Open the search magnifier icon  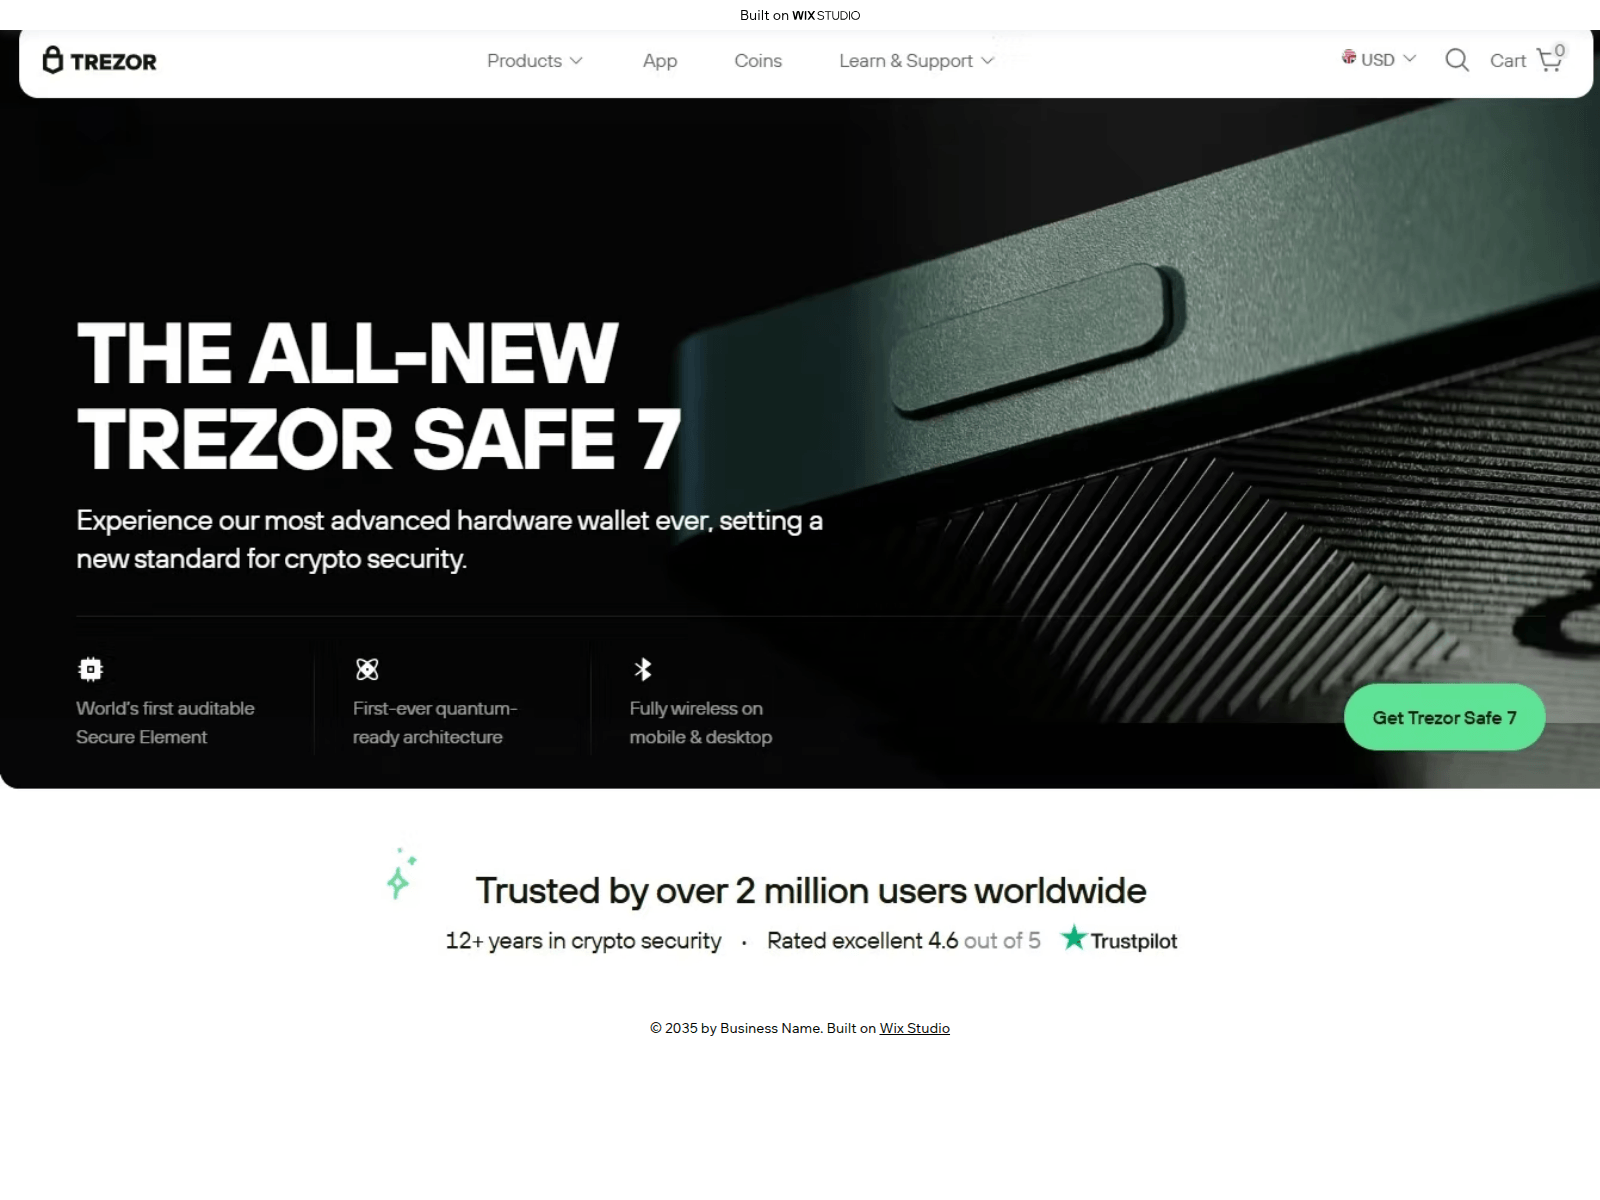click(1457, 60)
